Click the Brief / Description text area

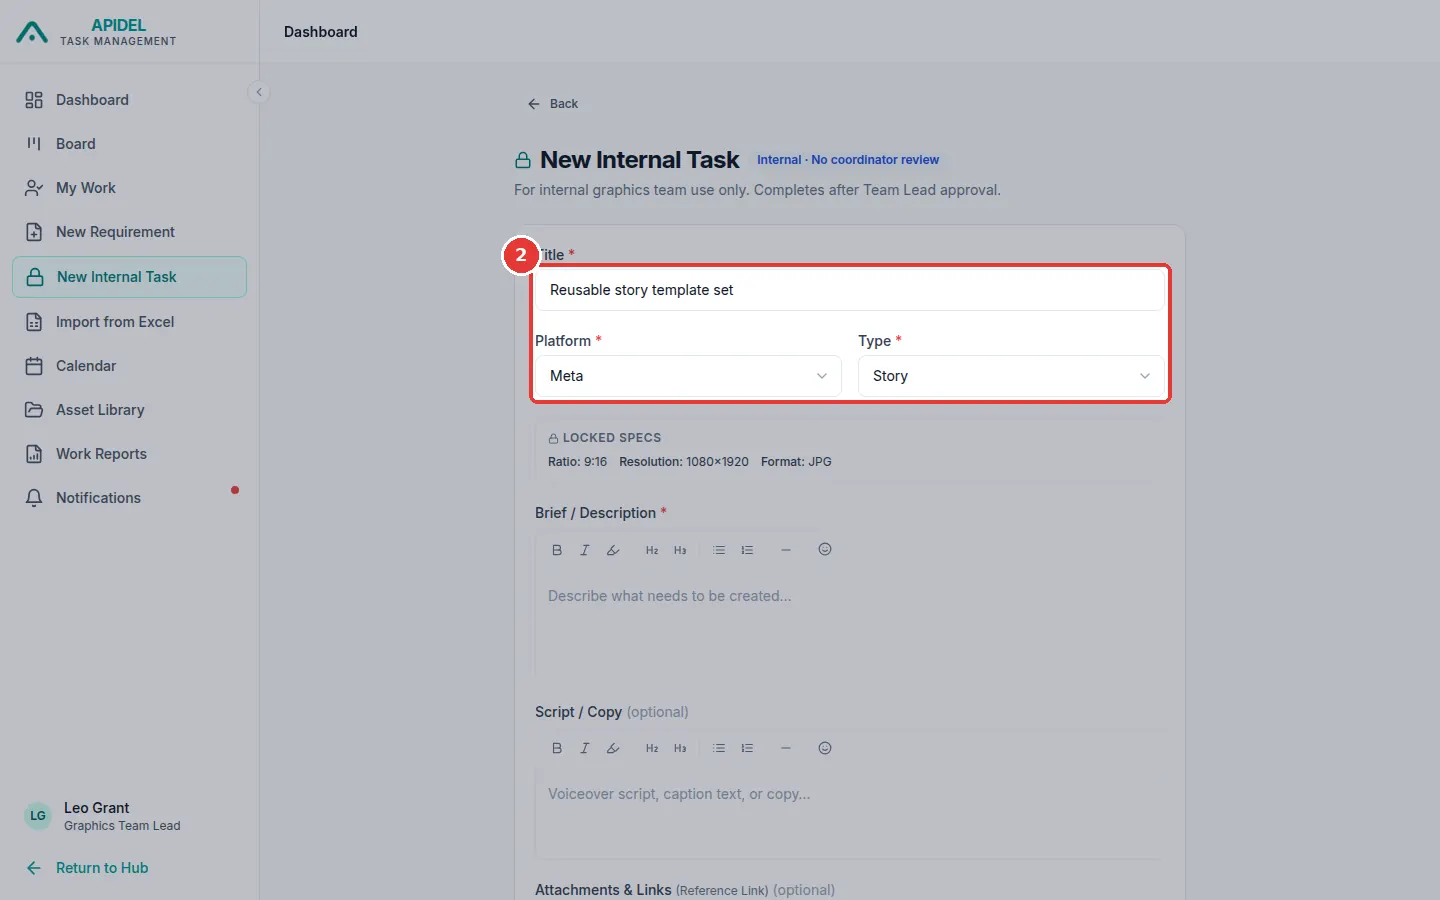tap(850, 626)
